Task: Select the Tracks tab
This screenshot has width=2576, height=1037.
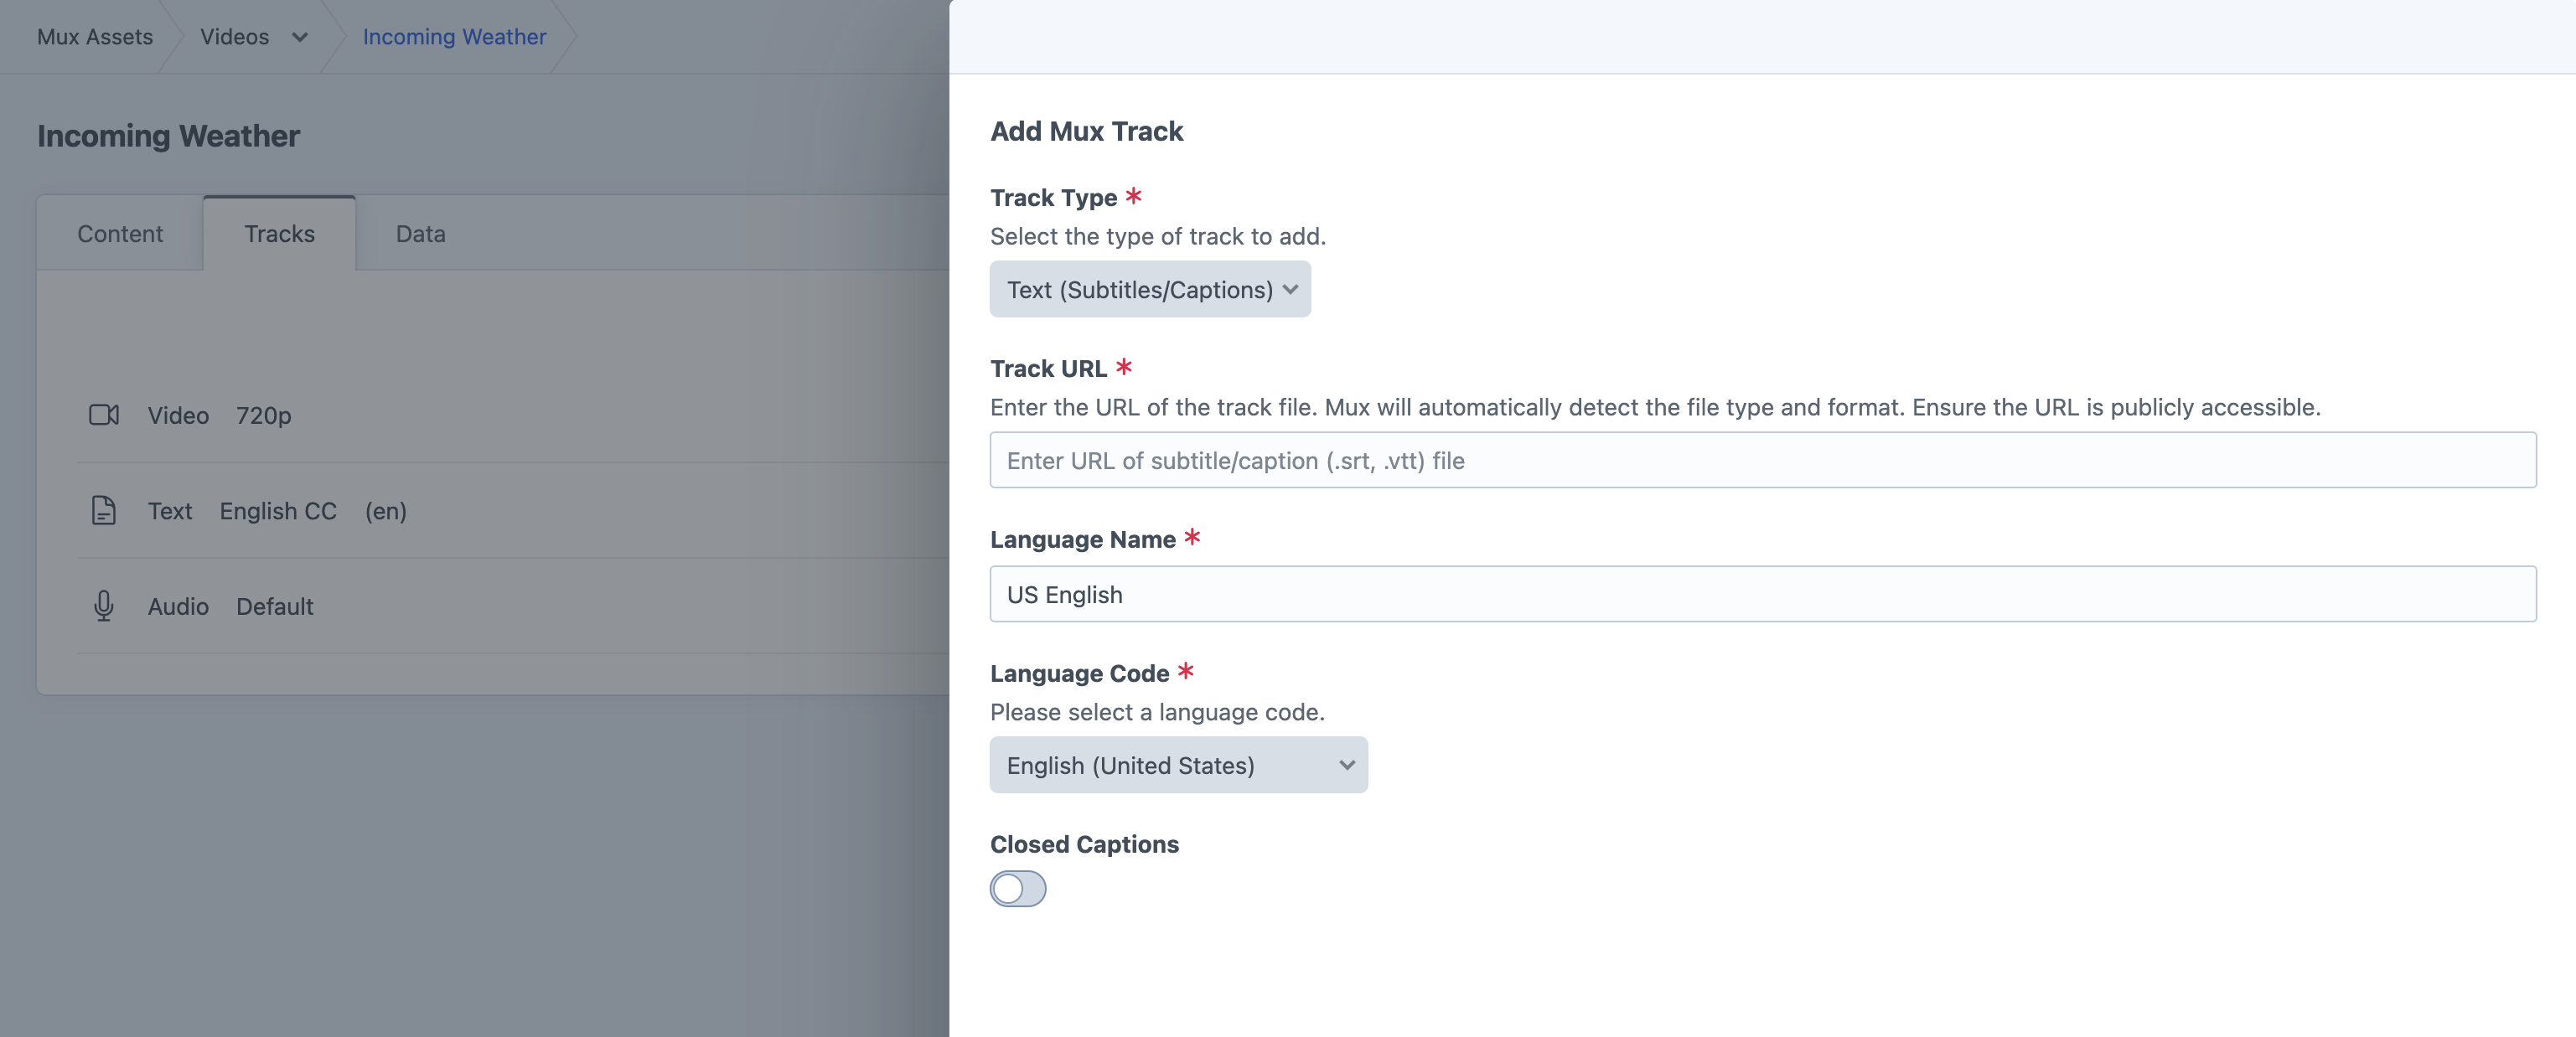Action: 279,234
